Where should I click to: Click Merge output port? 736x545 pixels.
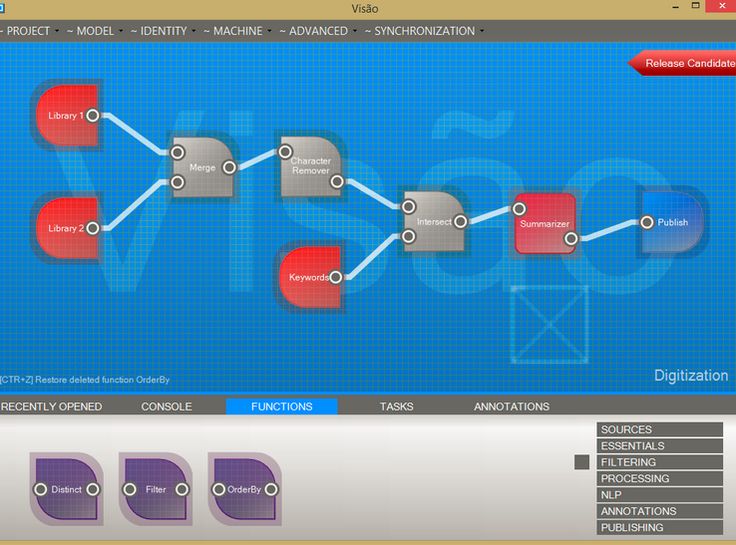tap(230, 167)
